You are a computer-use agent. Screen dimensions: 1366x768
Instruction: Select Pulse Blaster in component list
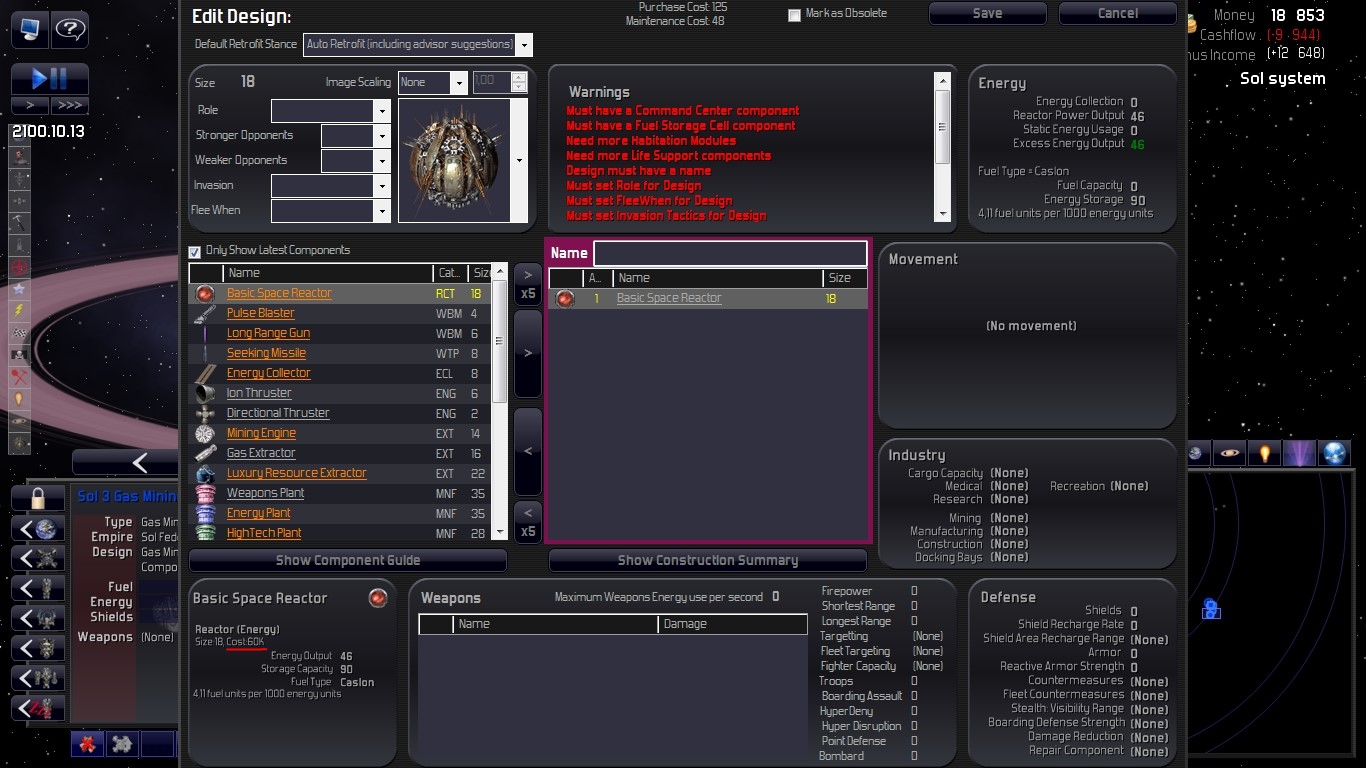pos(260,313)
